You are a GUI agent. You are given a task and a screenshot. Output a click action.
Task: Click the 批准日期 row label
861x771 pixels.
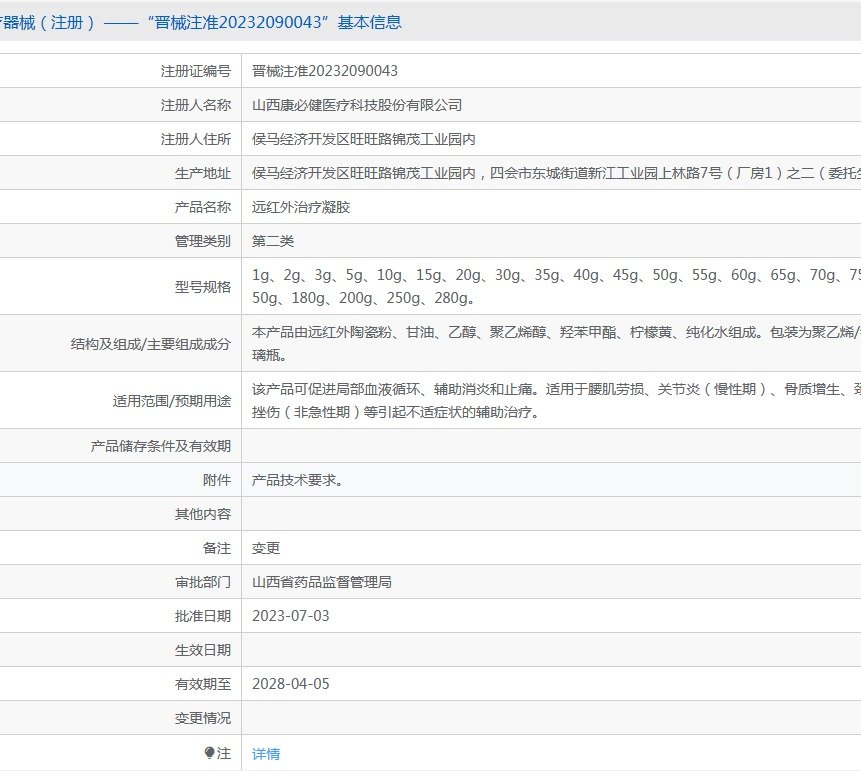coord(203,616)
